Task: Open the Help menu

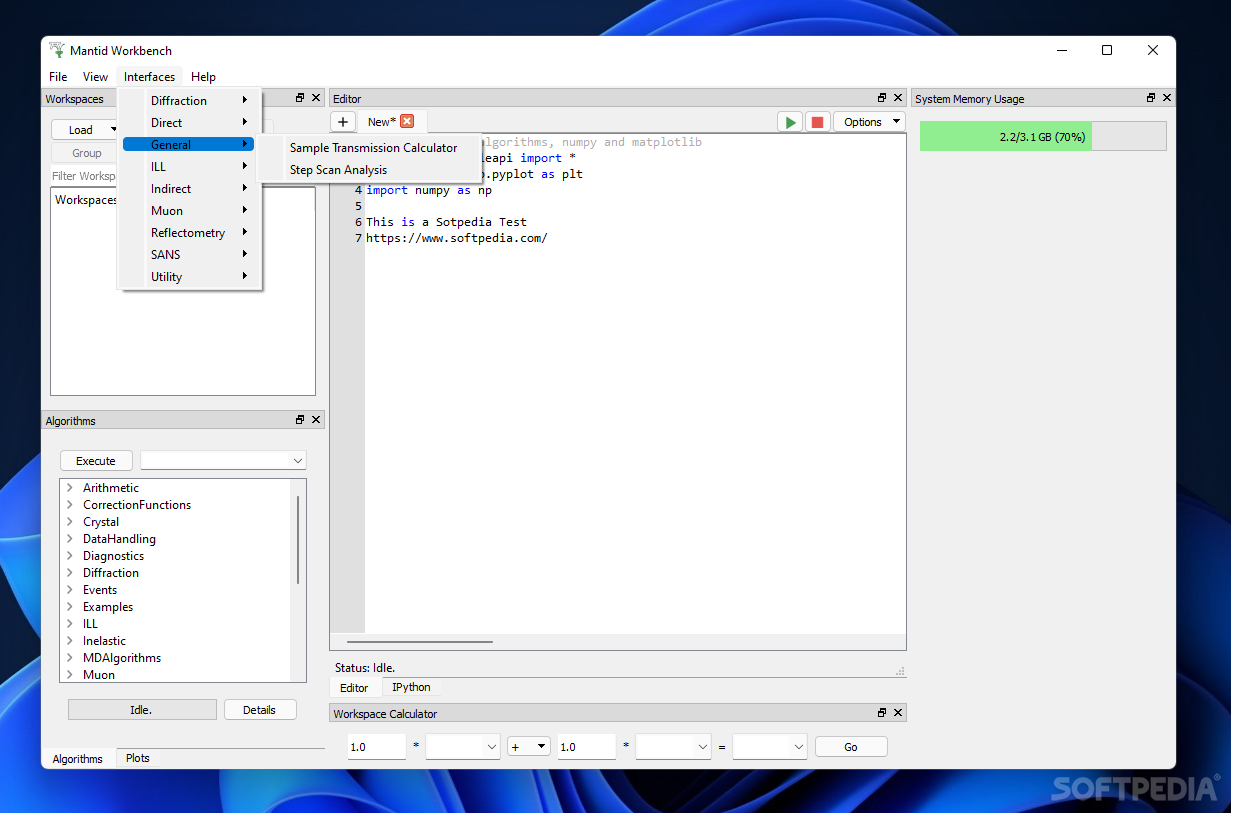Action: pos(203,77)
